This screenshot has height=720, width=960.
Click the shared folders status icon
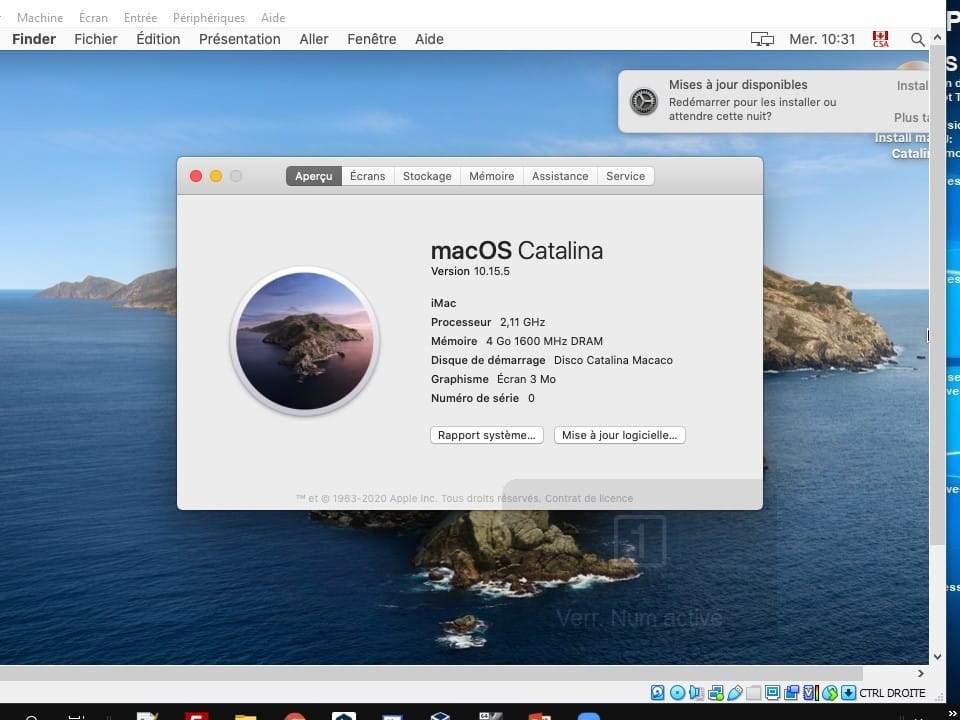[x=754, y=693]
